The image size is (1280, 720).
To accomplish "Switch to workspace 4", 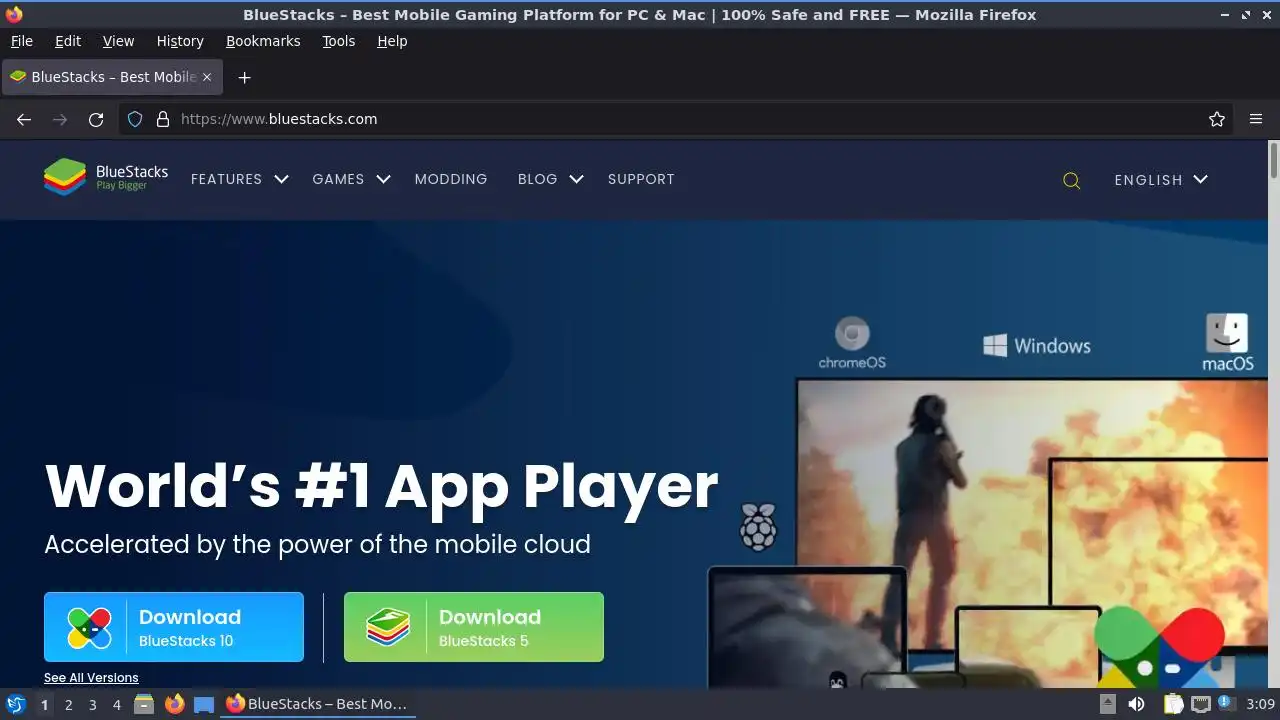I will pos(116,704).
